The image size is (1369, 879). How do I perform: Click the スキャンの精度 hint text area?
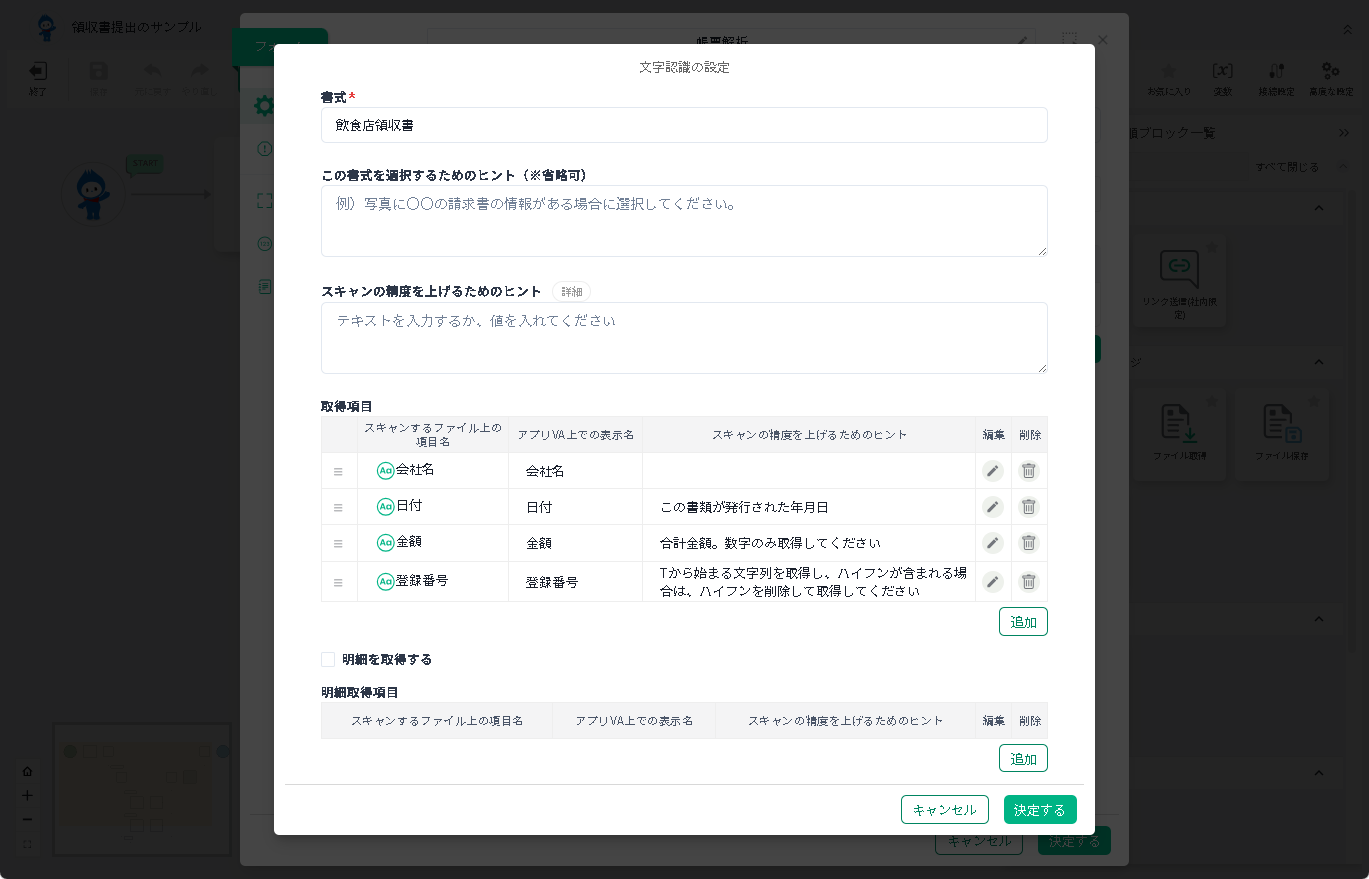coord(684,338)
